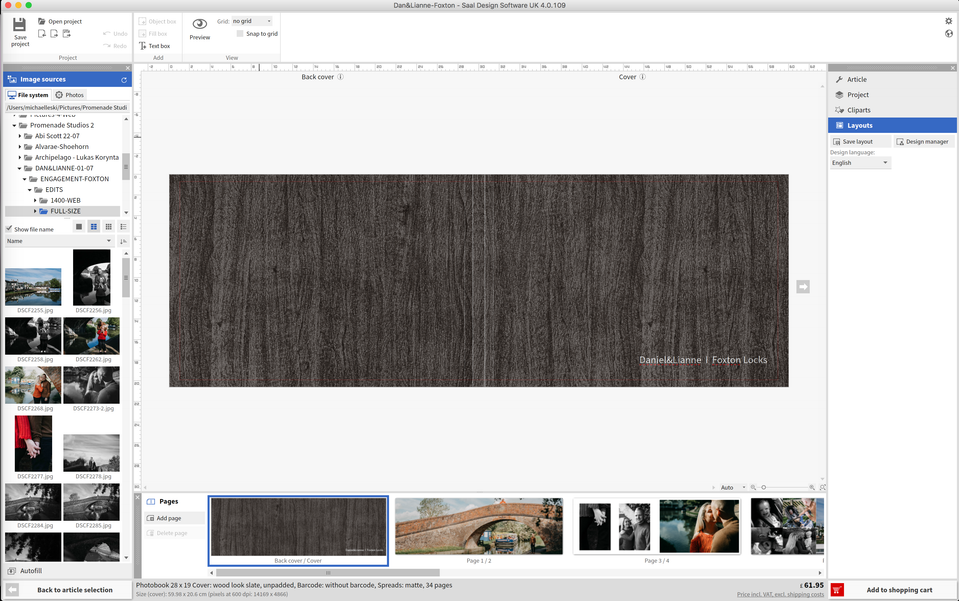Select the Daniel&Lianne | Foxton Locks cover text
959x601 pixels.
(703, 359)
